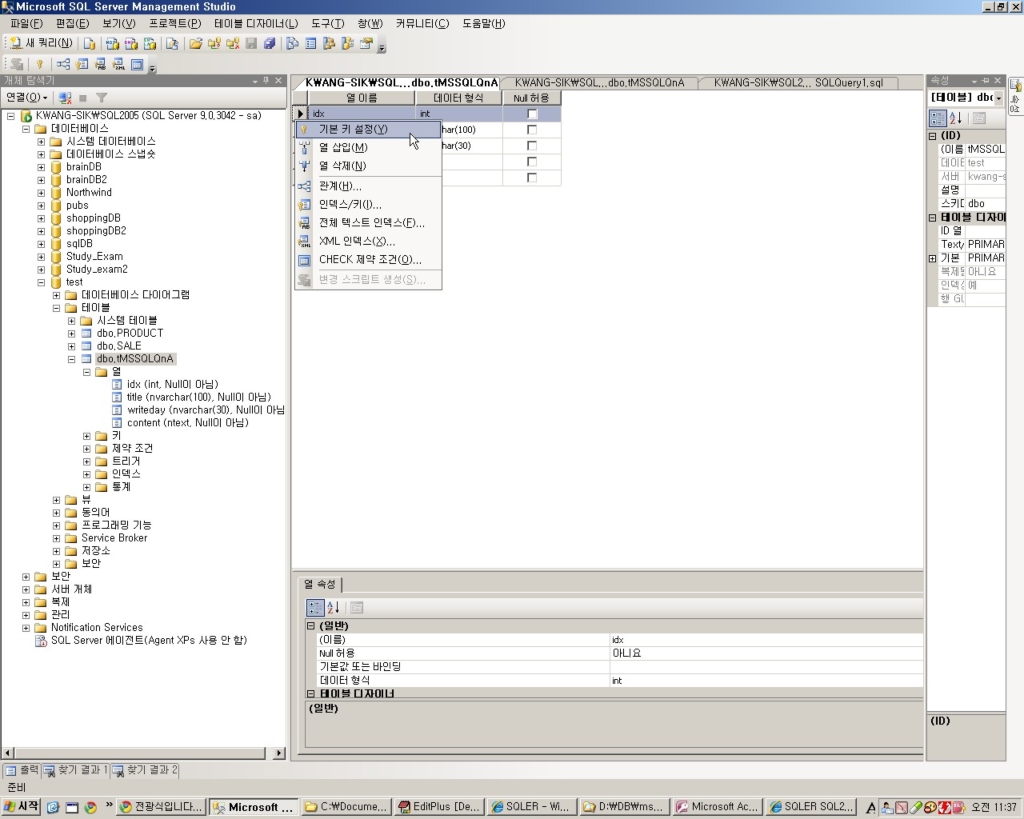Click the Object Explorer icon in toolbar
The height and width of the screenshot is (819, 1024).
[x=329, y=44]
